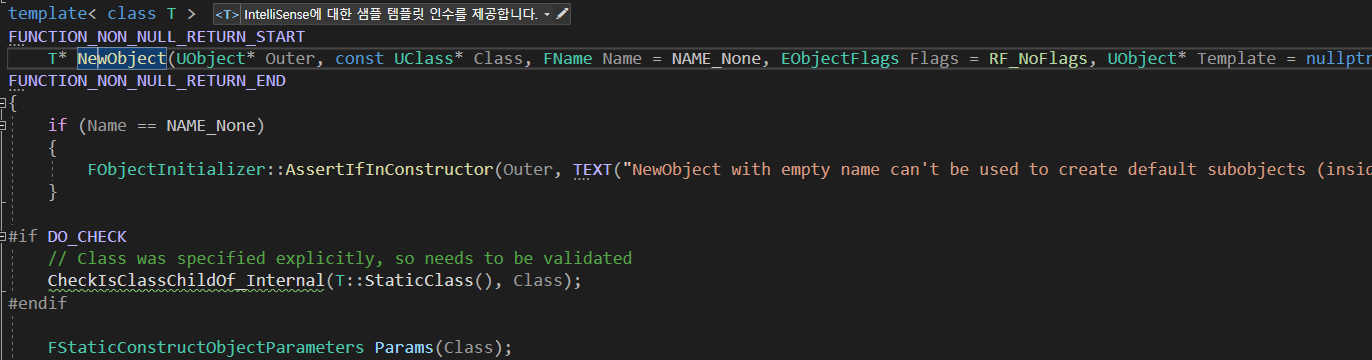Click the pencil edit icon in template bar
This screenshot has height=360, width=1372.
(x=562, y=14)
